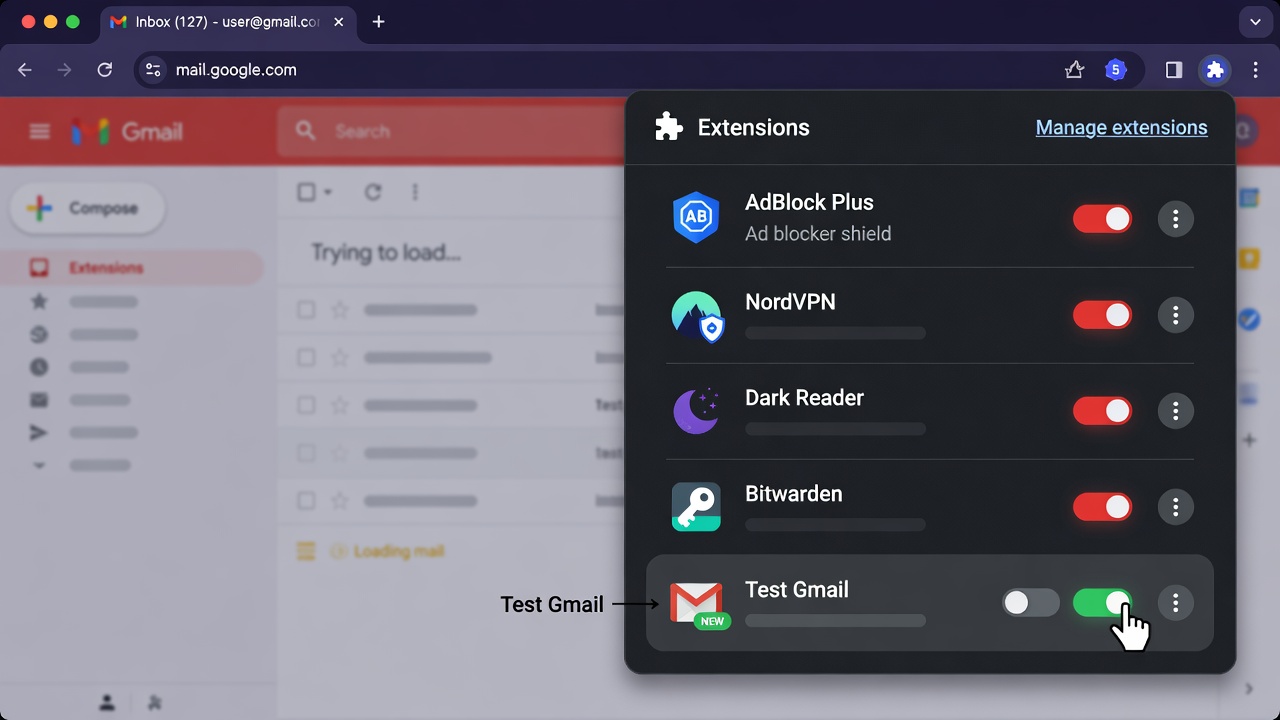Image resolution: width=1280 pixels, height=720 pixels.
Task: Open the snoozed clock sidebar item
Action: (39, 367)
